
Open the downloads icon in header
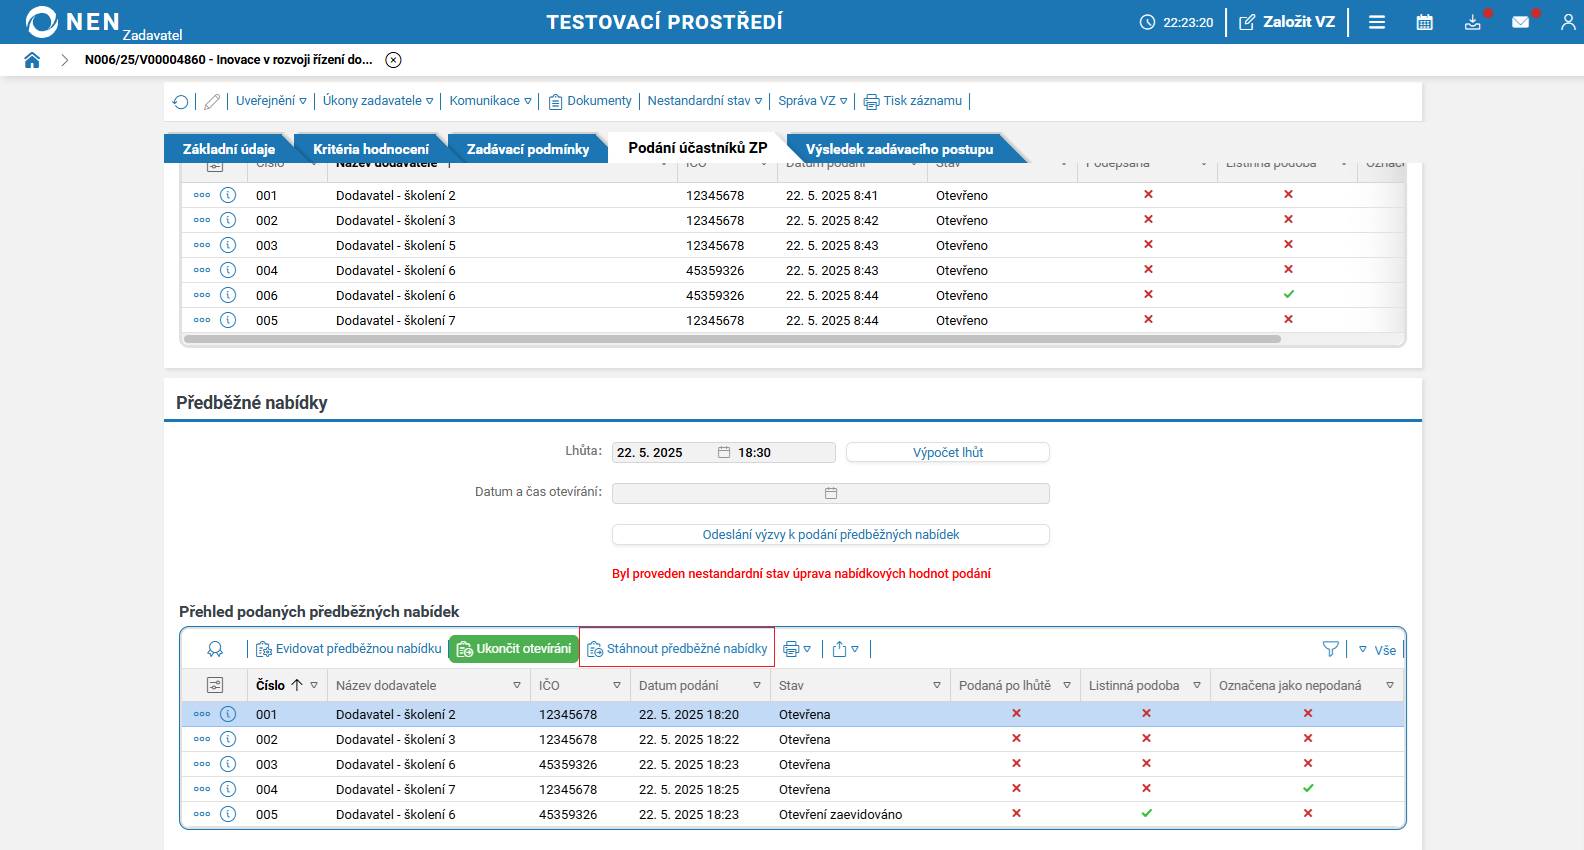(1473, 22)
